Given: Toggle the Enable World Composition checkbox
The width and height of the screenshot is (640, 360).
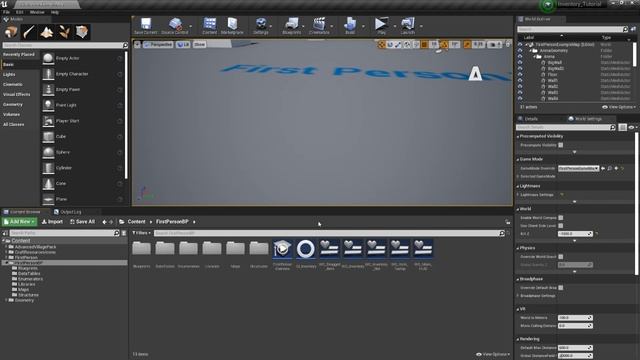Looking at the screenshot, I should pos(561,218).
